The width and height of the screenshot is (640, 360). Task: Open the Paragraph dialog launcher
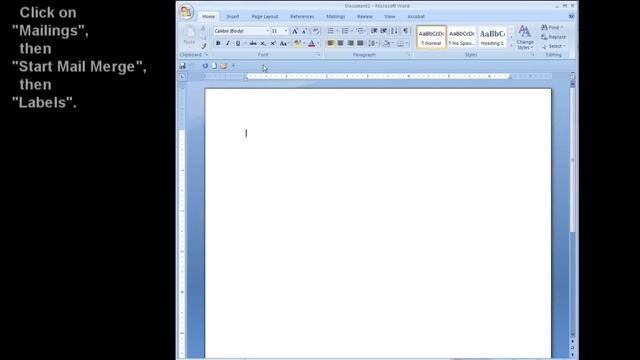(x=409, y=55)
